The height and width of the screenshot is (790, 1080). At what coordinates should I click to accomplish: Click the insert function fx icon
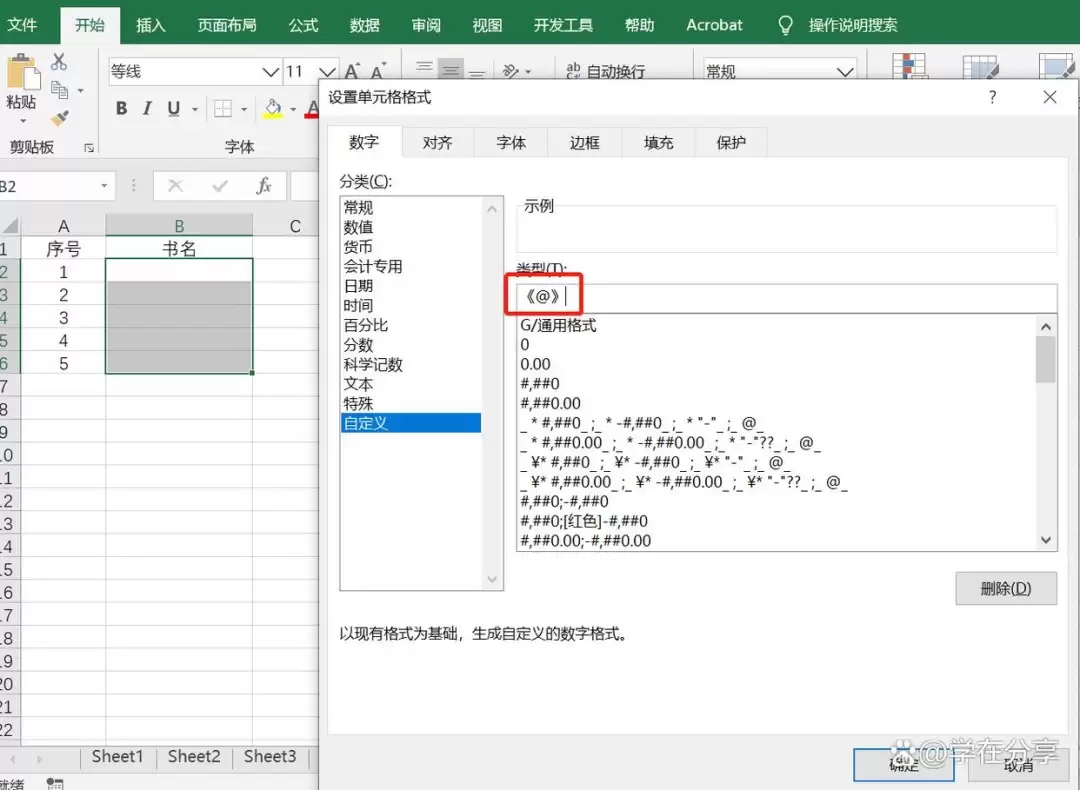click(264, 186)
